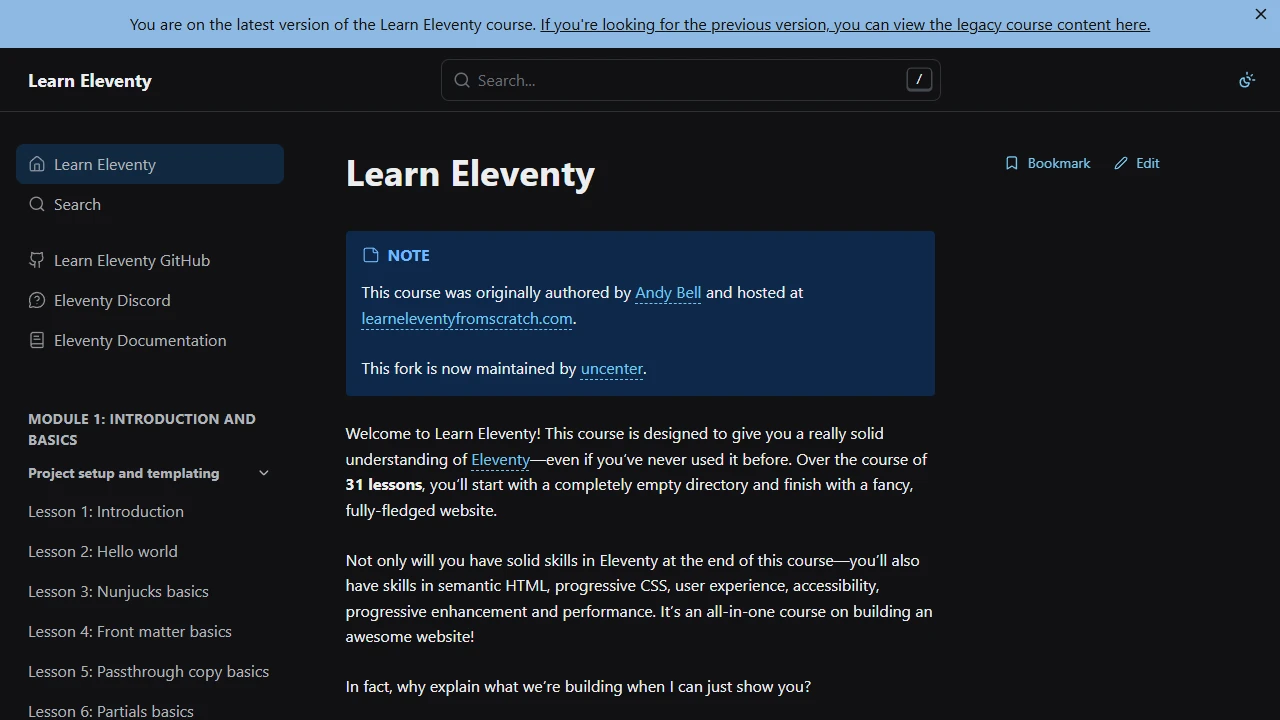
Task: Follow the Andy Bell author link
Action: click(667, 292)
